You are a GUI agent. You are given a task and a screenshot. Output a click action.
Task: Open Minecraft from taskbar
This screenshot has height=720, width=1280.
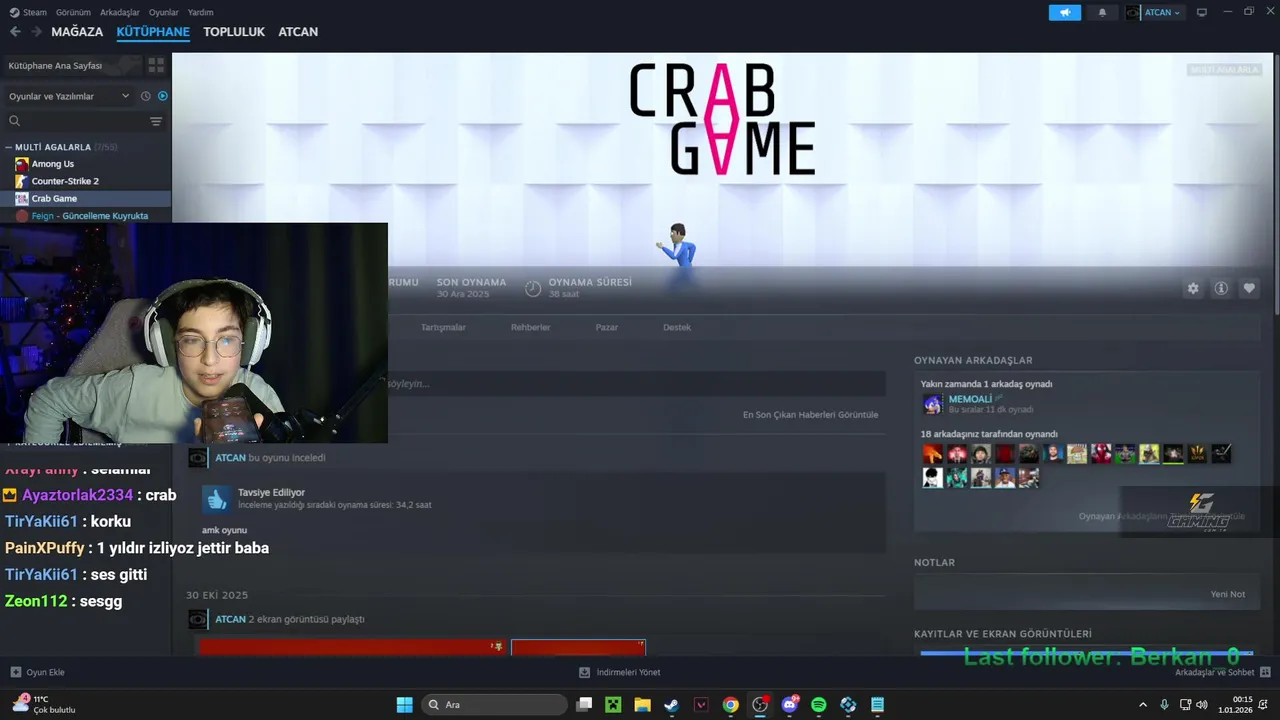coord(613,705)
